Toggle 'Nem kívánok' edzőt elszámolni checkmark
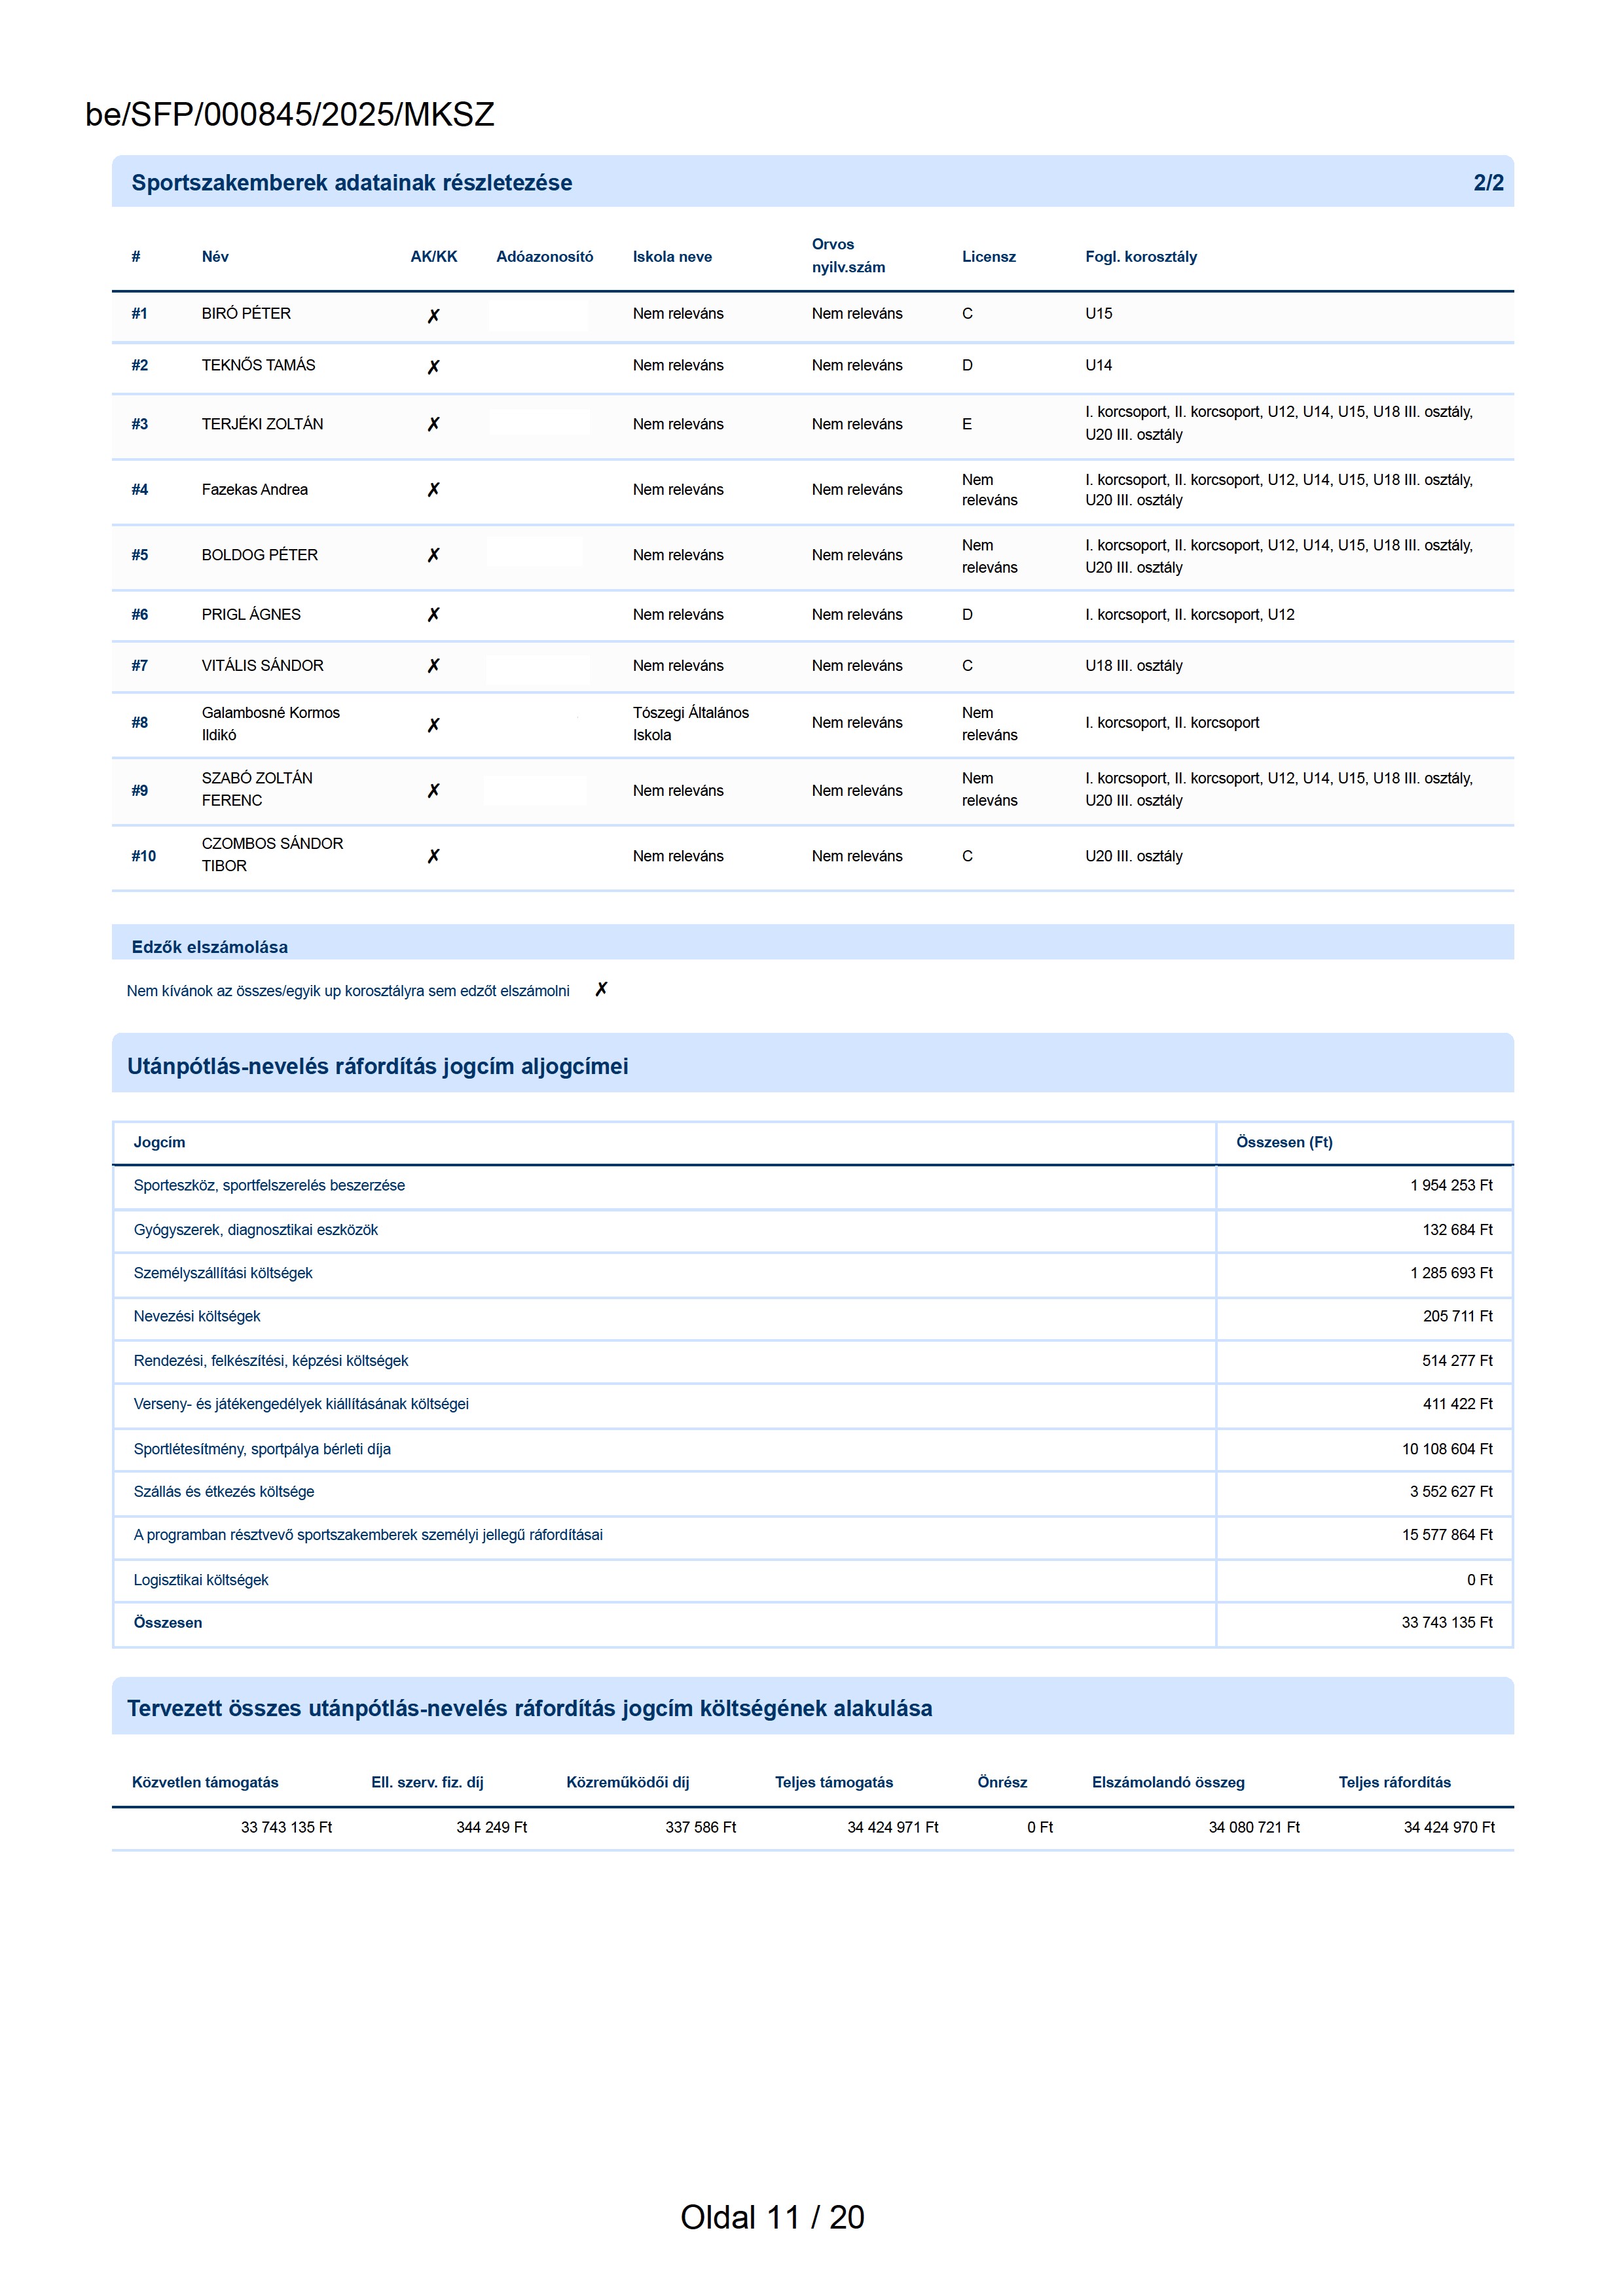This screenshot has height=2296, width=1623. coord(601,989)
